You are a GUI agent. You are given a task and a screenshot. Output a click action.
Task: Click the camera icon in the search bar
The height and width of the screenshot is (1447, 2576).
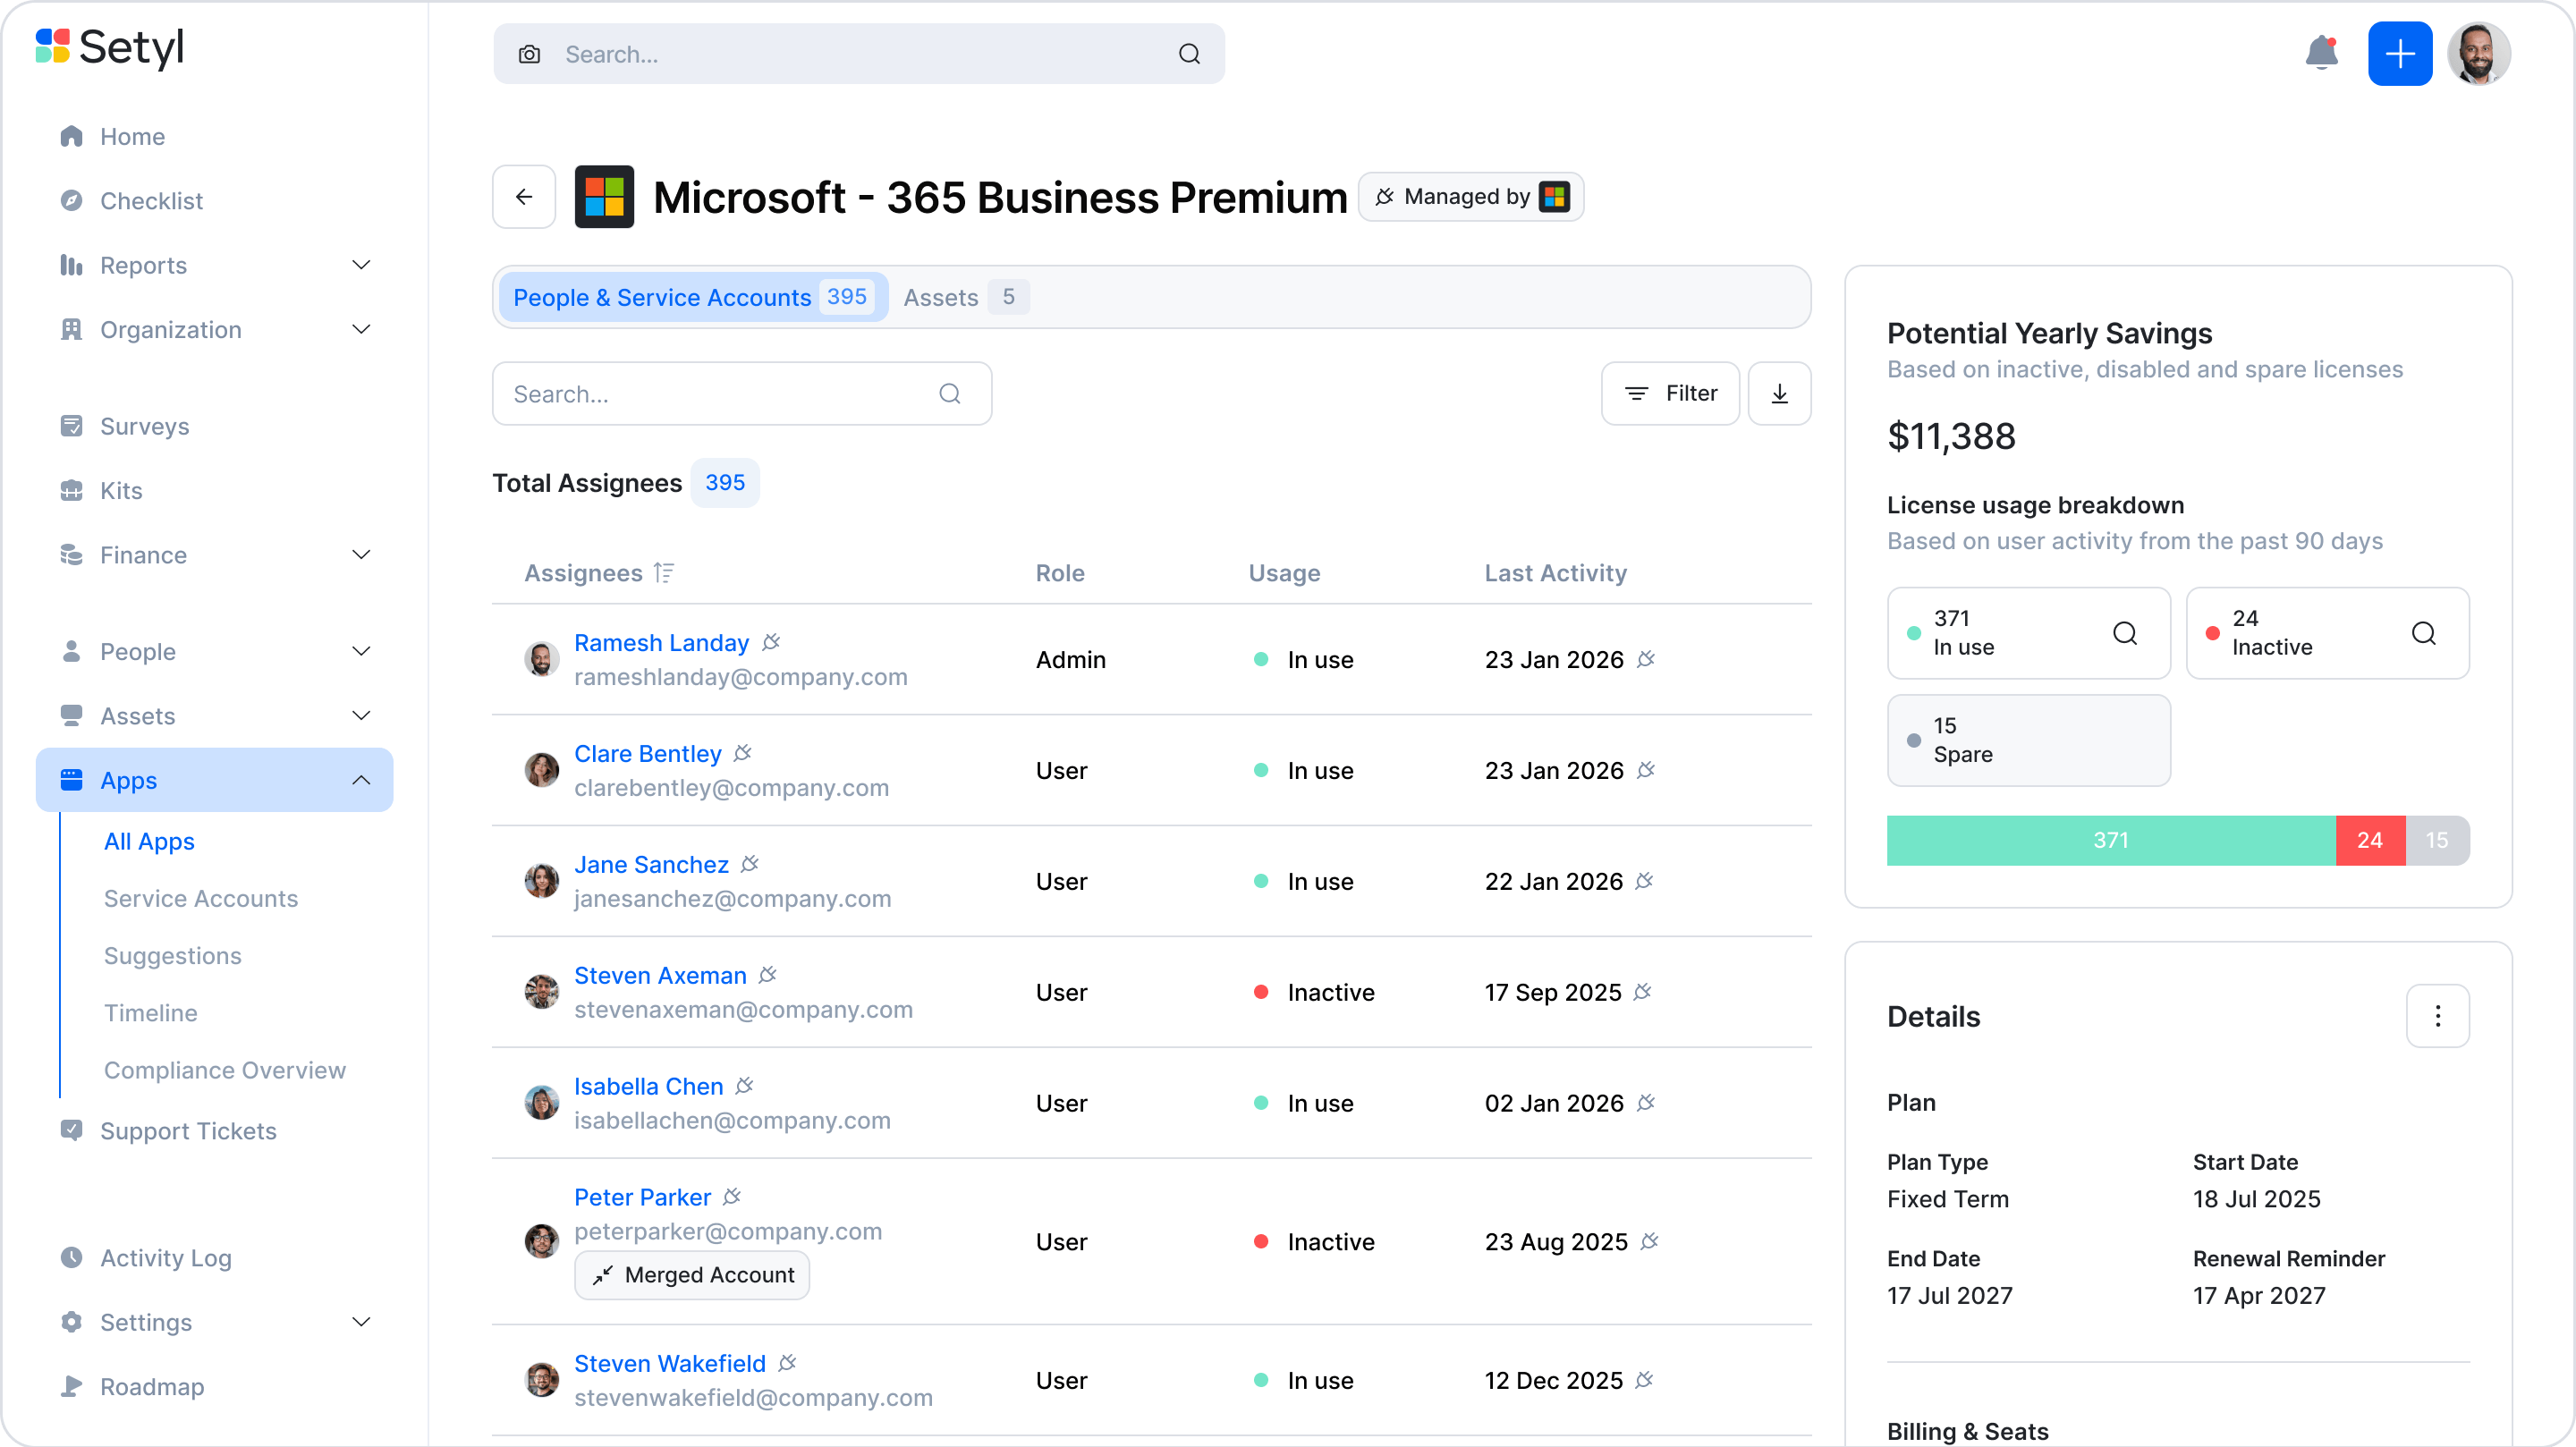click(x=529, y=54)
